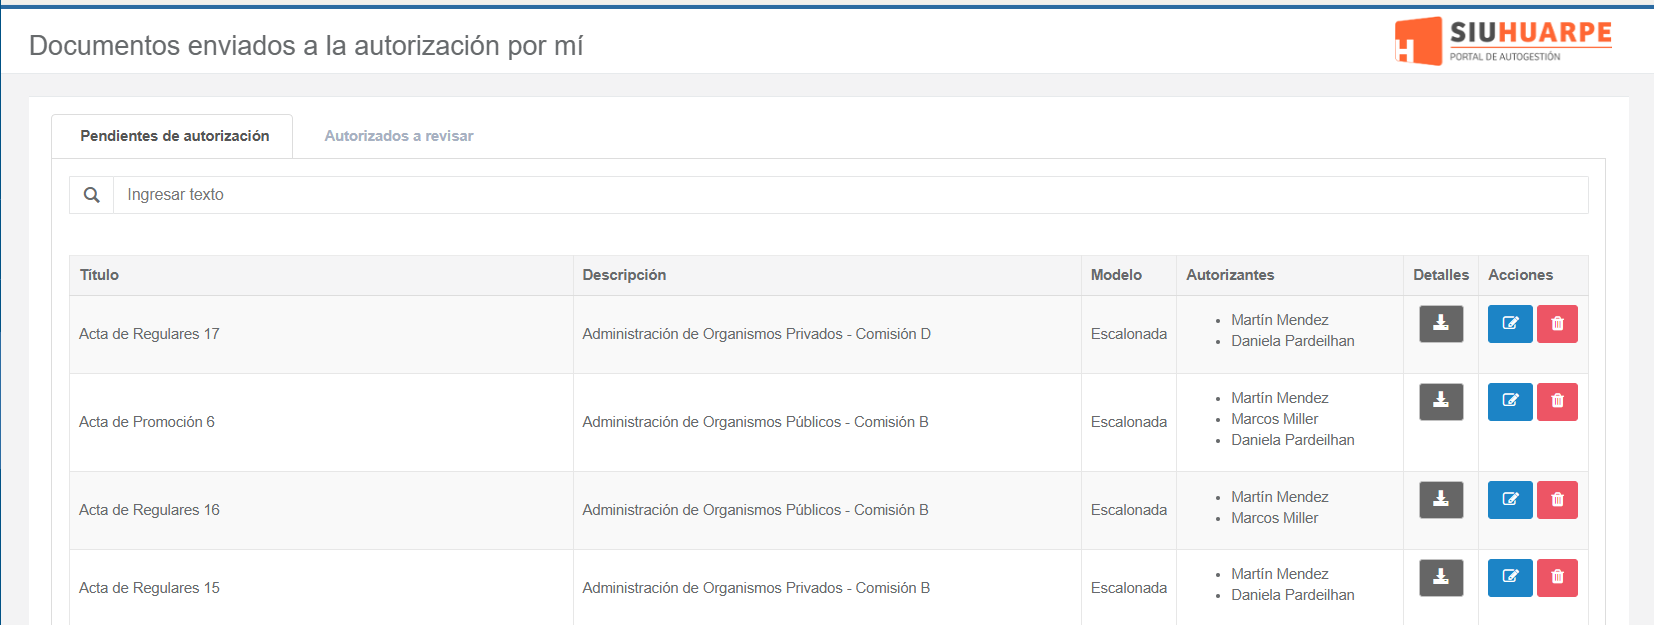Switch to Autorizados a revisar tab
1654x625 pixels.
click(399, 136)
